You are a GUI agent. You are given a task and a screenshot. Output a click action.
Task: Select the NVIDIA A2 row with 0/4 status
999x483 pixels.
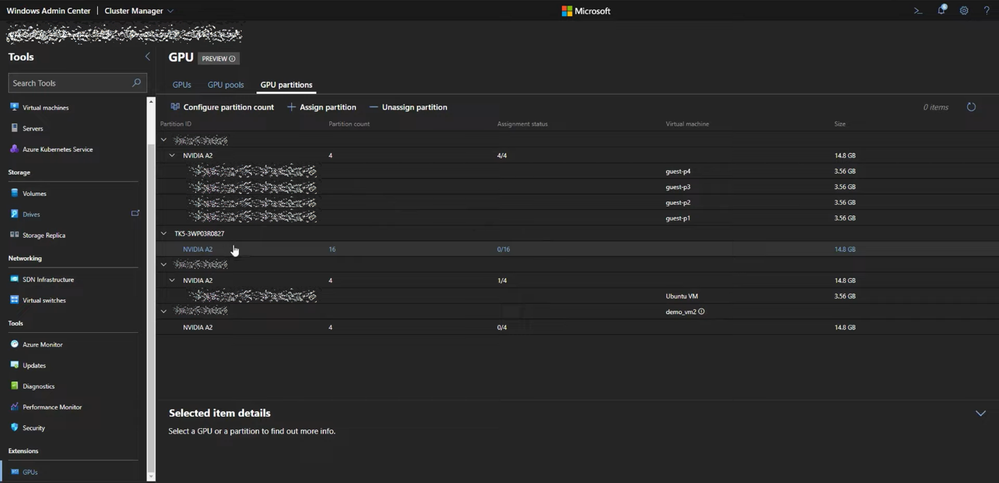[x=577, y=328]
